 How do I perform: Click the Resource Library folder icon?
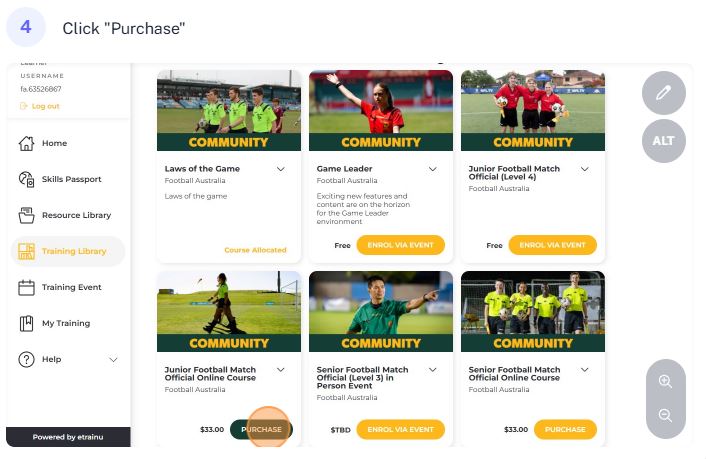[x=26, y=215]
